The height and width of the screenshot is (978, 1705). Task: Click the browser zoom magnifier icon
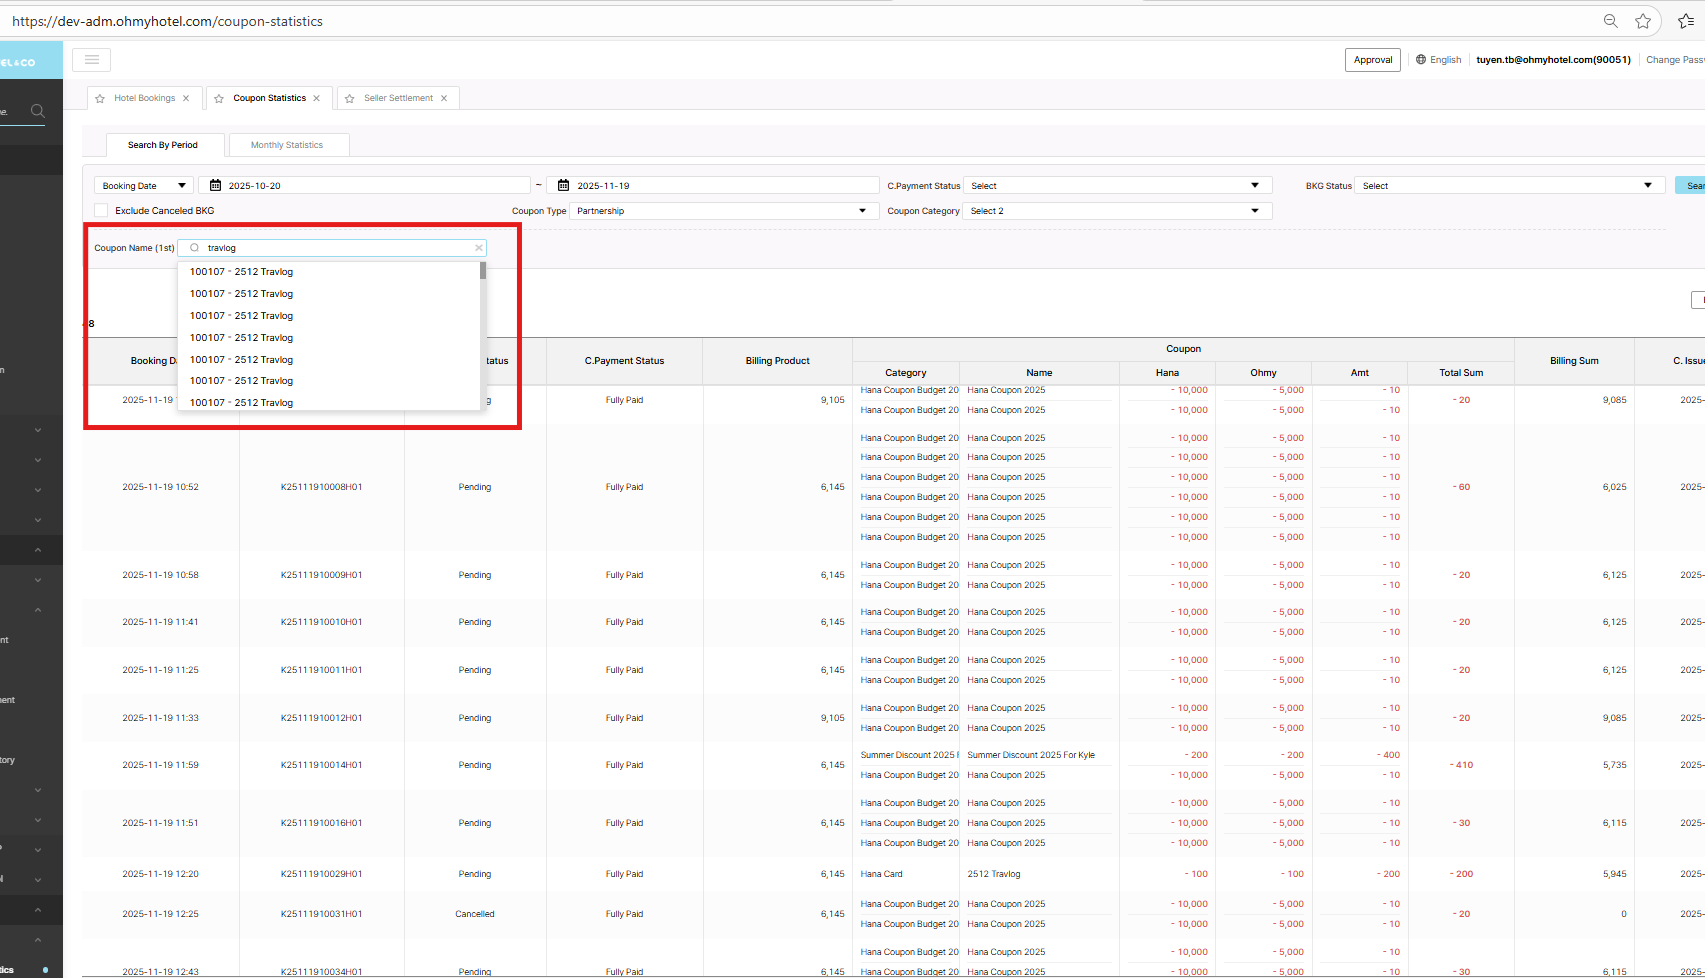1610,21
